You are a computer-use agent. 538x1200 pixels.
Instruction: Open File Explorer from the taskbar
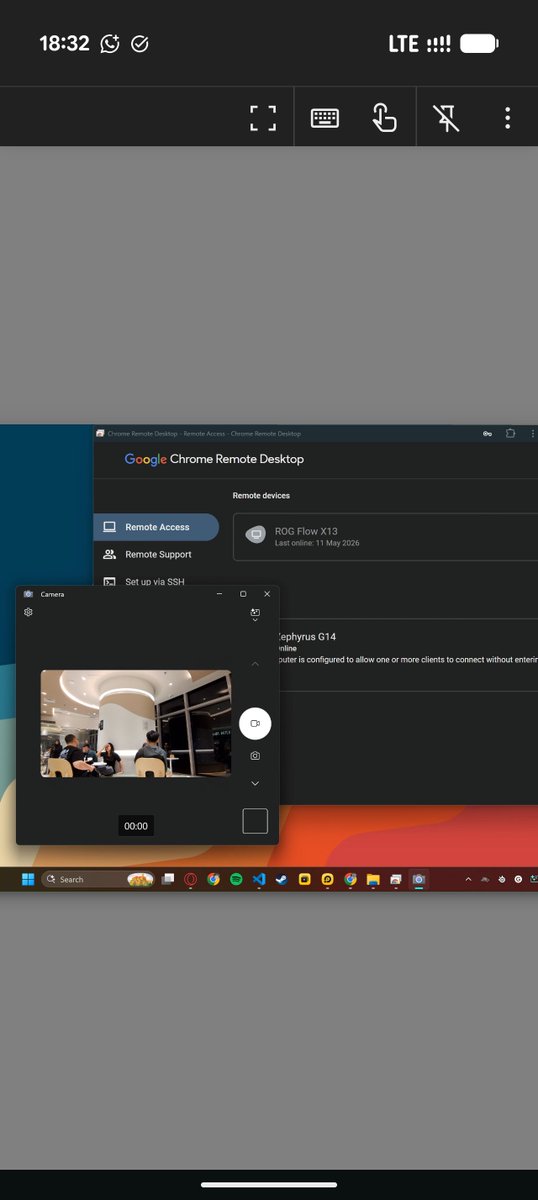point(373,879)
